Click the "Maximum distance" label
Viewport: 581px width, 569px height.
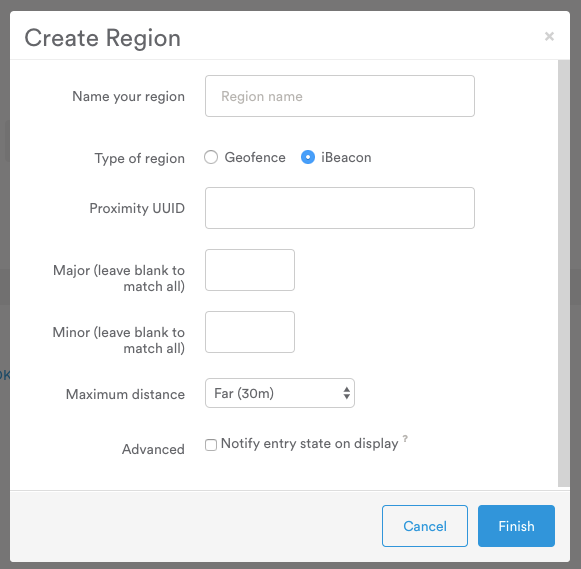(x=125, y=394)
